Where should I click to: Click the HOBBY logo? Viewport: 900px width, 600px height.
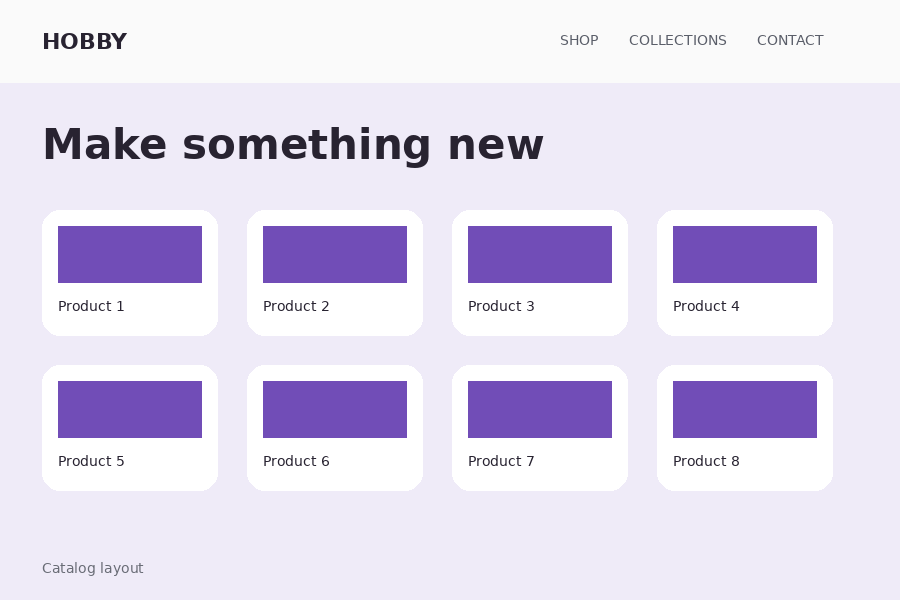tap(84, 41)
